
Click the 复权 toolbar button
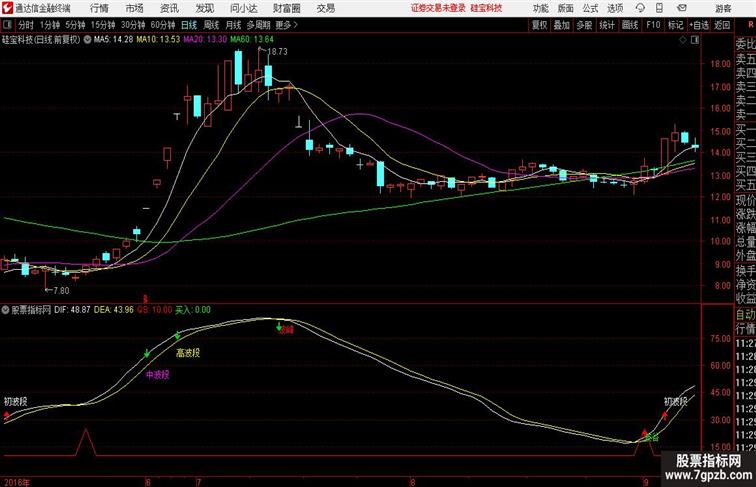pyautogui.click(x=540, y=25)
